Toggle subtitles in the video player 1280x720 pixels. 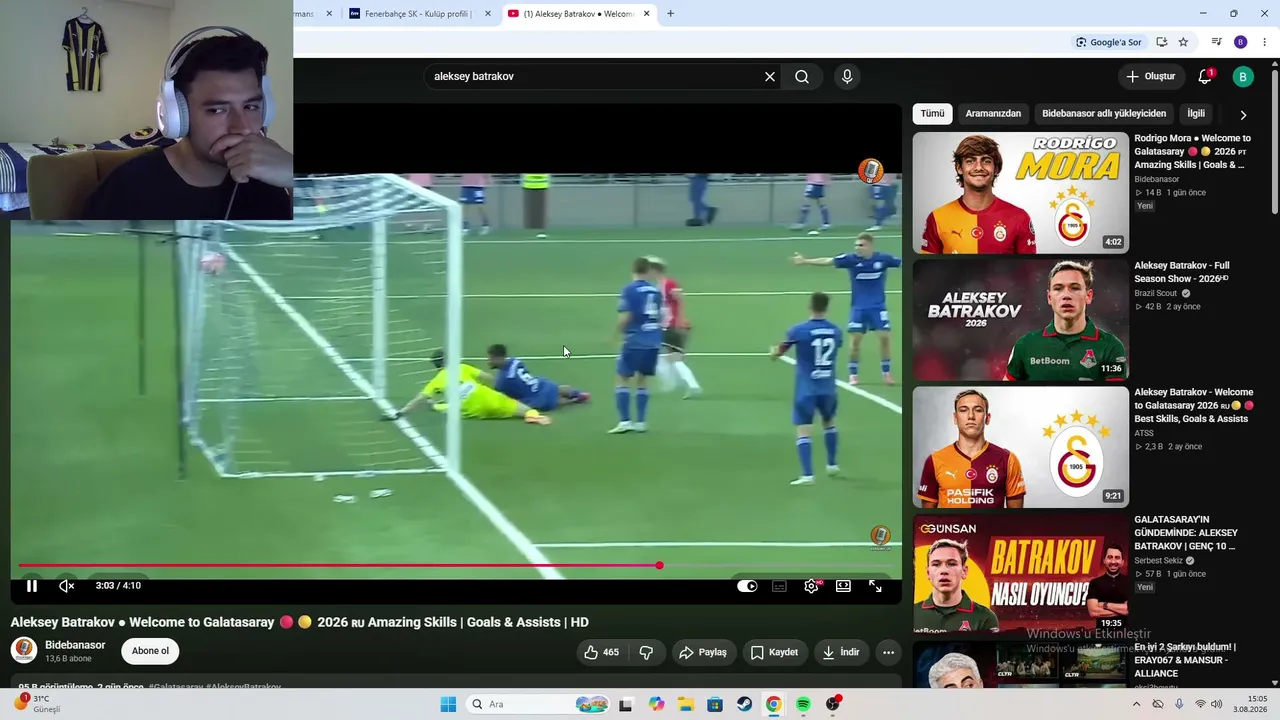[779, 586]
